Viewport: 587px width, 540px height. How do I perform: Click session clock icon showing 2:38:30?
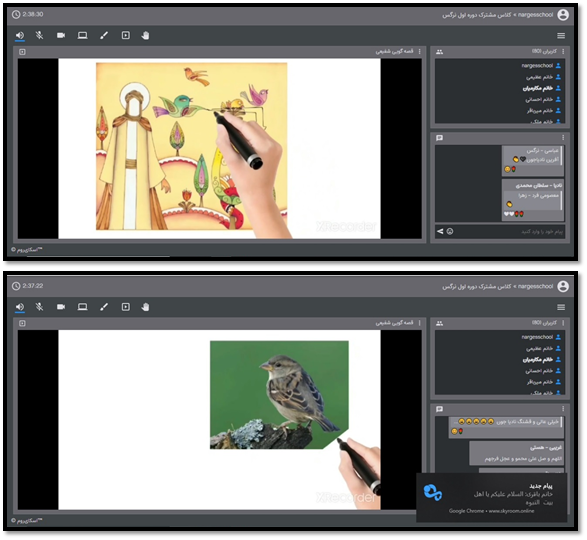[16, 14]
